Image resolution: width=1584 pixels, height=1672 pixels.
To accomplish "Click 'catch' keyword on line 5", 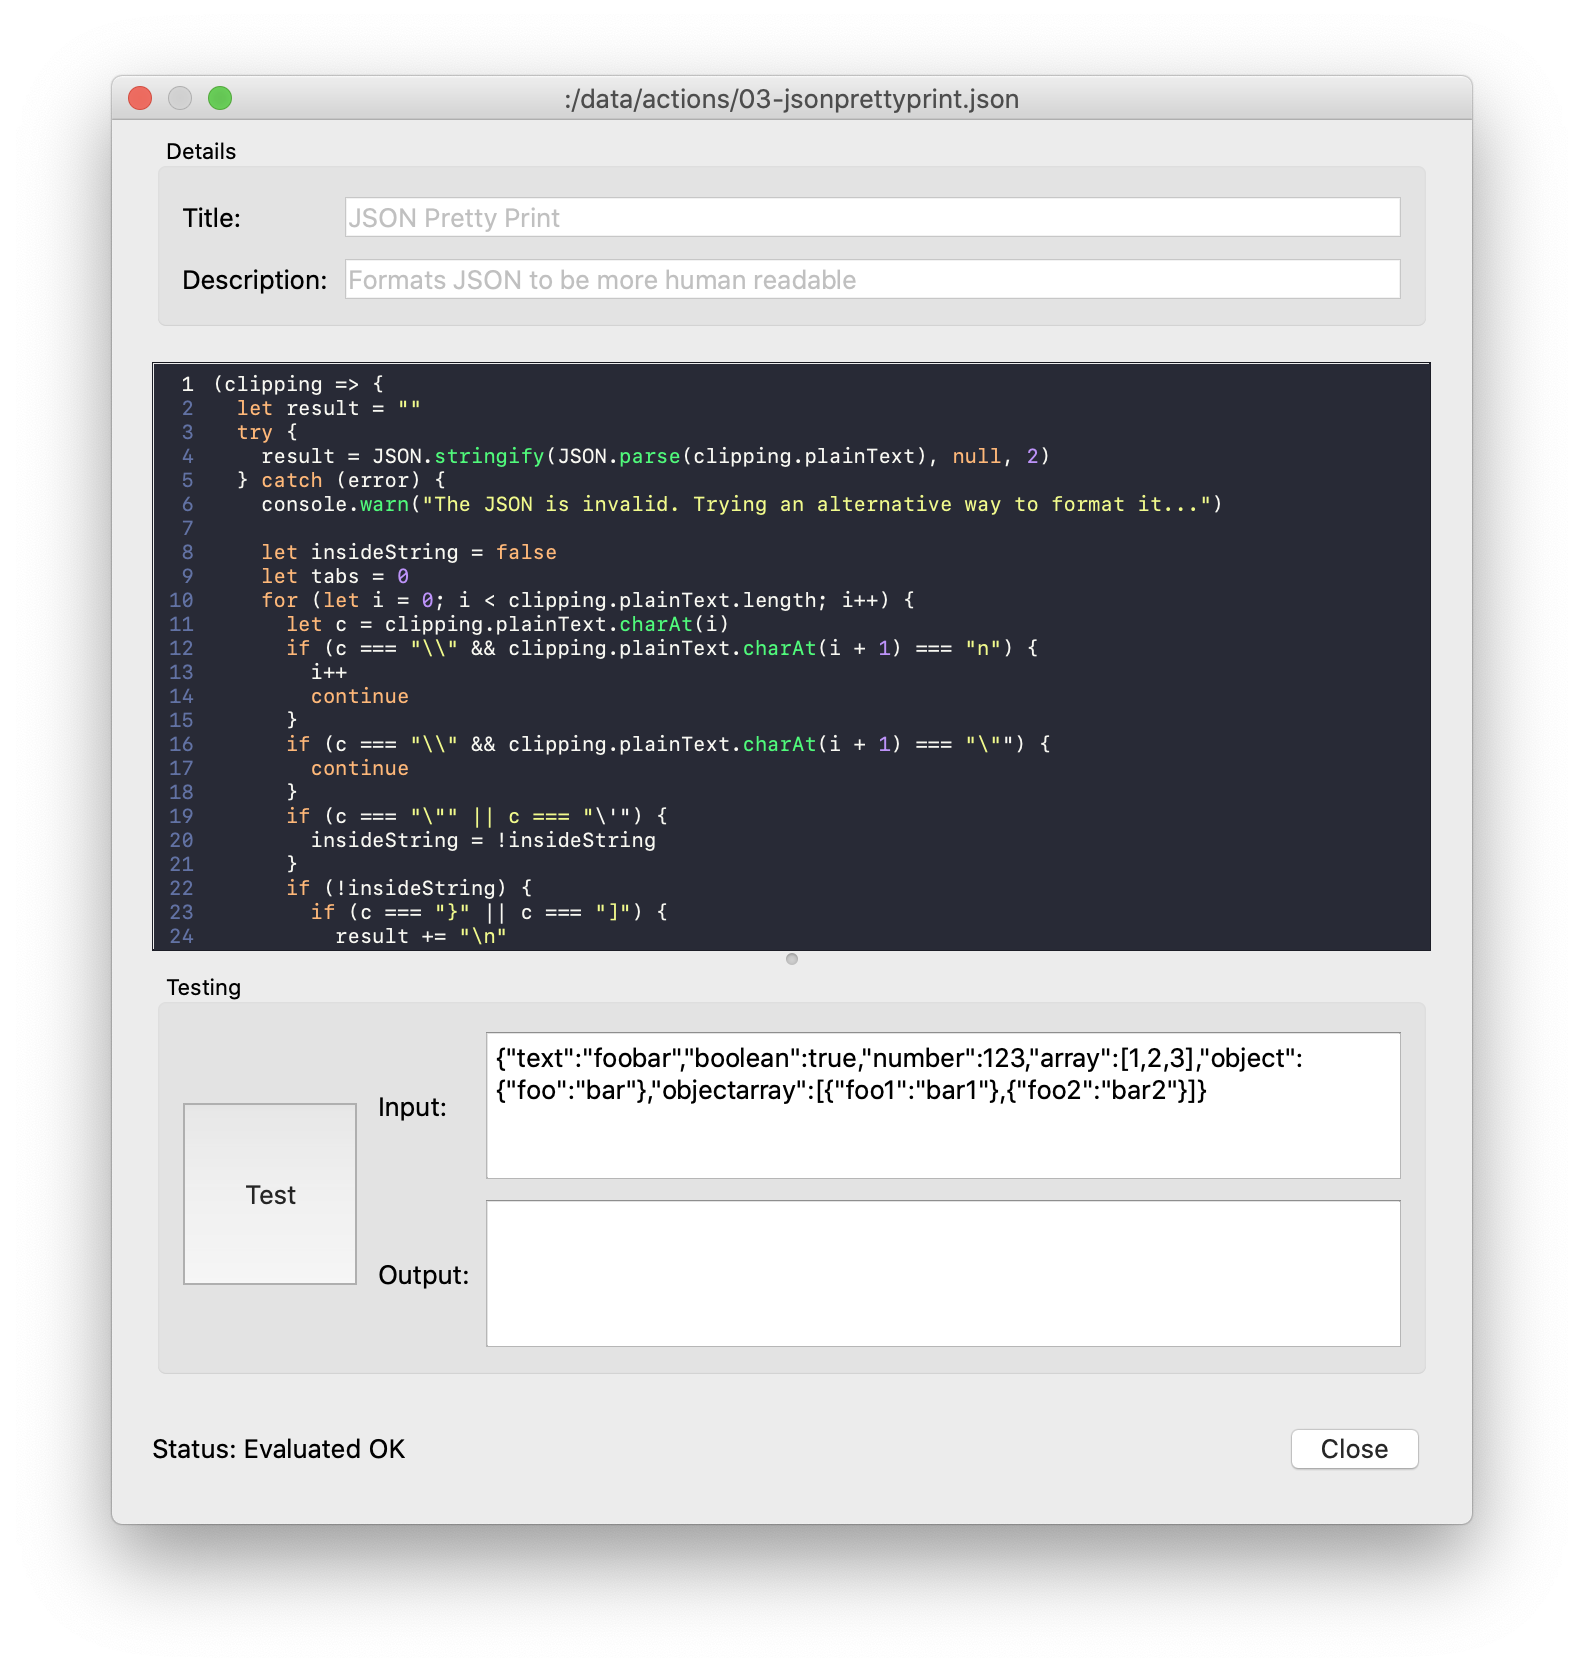I will point(292,480).
